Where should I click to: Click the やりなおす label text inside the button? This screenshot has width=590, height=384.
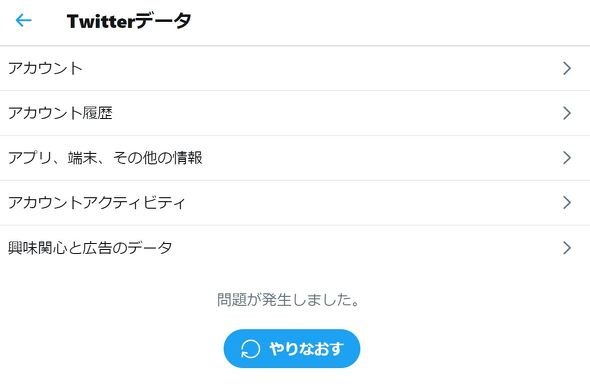point(306,349)
